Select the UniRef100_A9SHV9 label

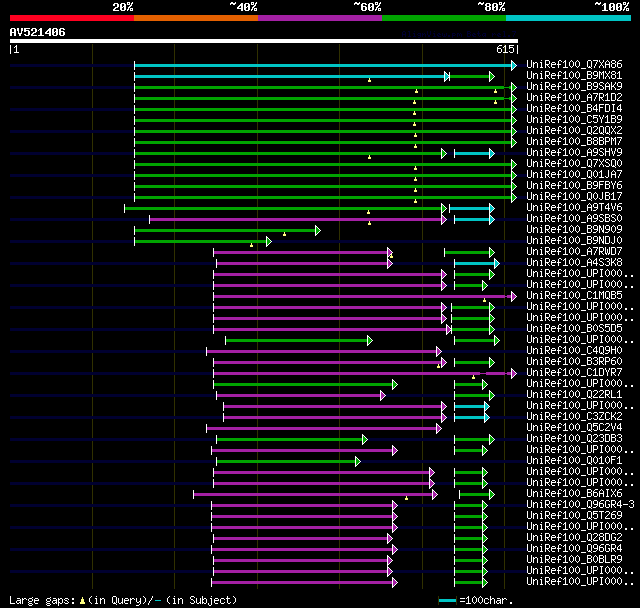pos(574,153)
